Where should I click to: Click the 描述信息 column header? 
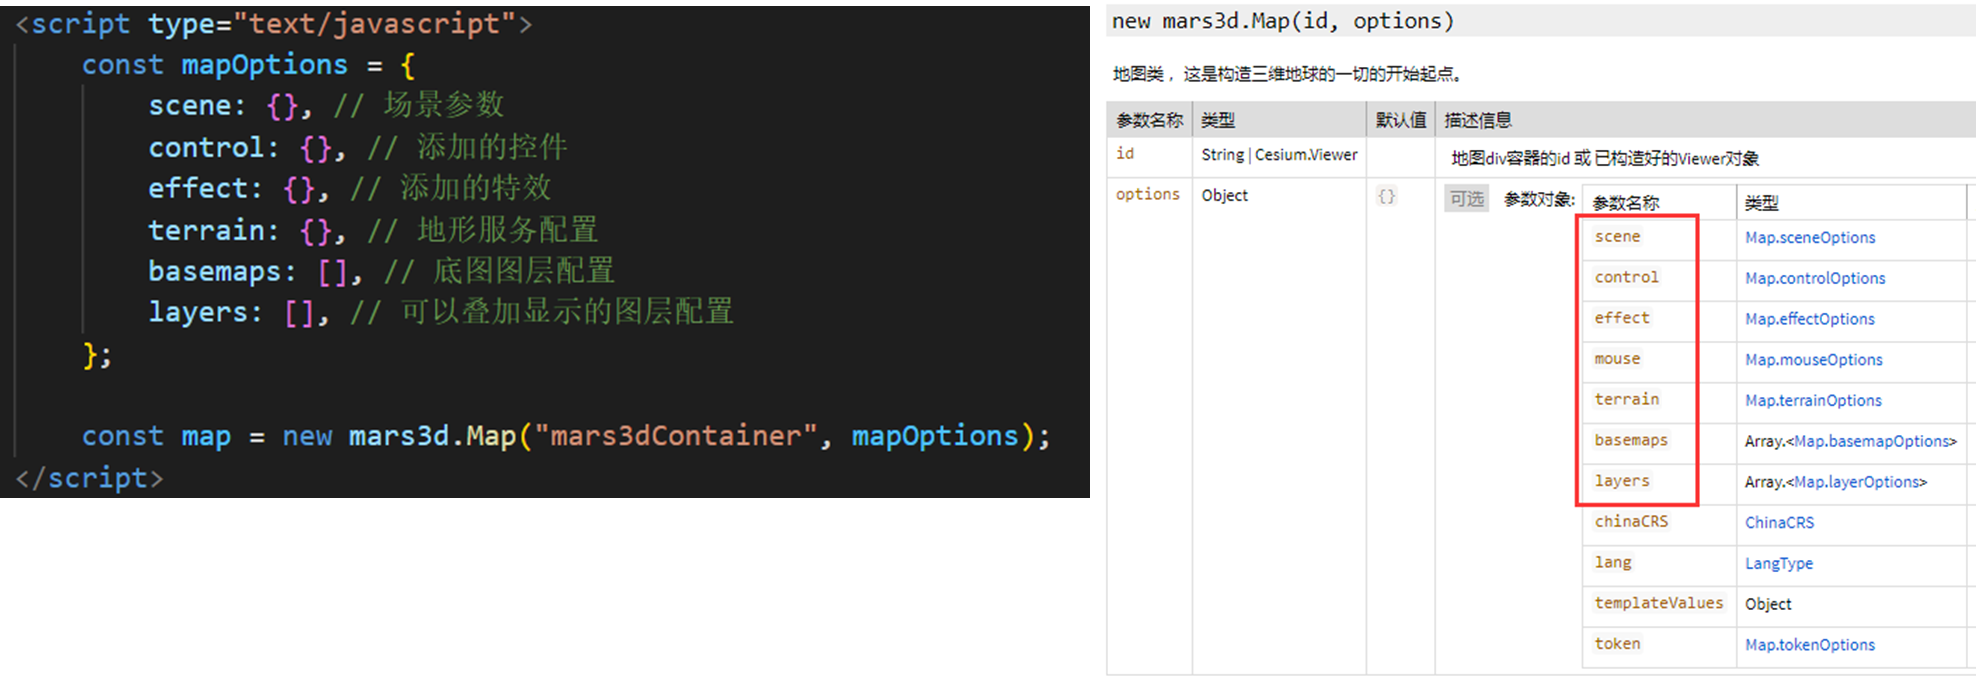click(1477, 120)
